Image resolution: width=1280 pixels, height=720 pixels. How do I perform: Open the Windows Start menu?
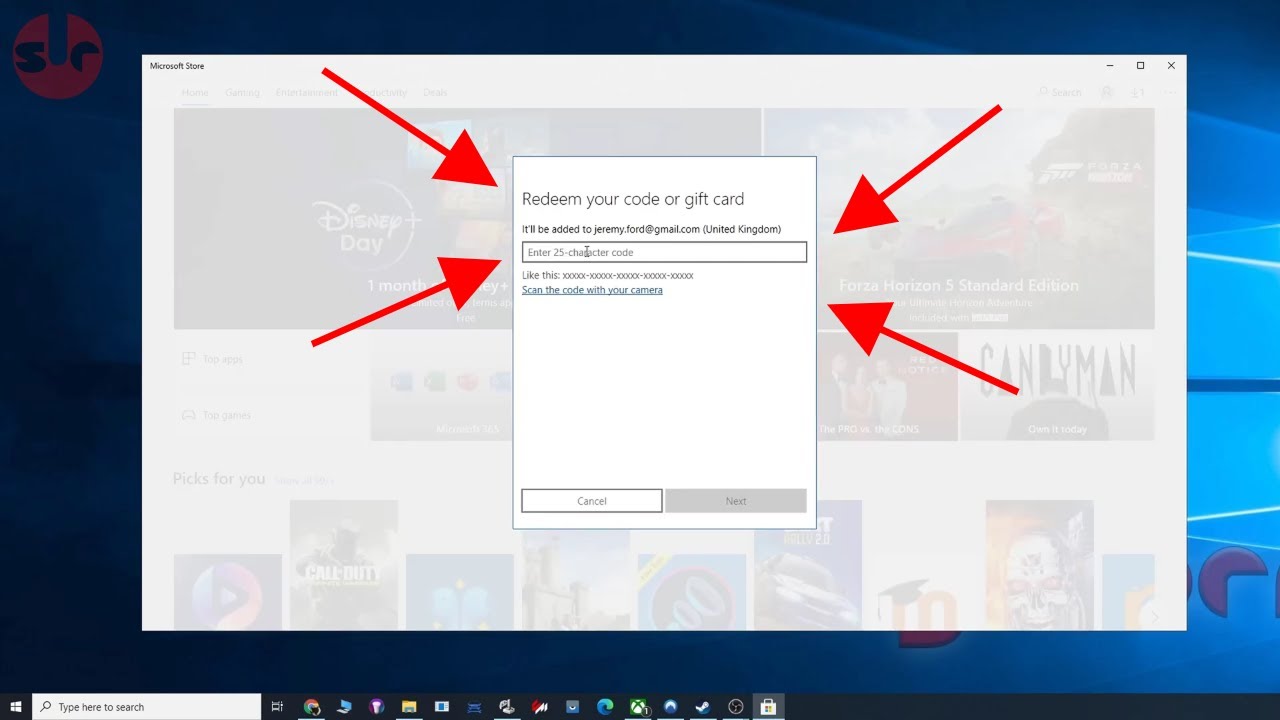point(16,707)
